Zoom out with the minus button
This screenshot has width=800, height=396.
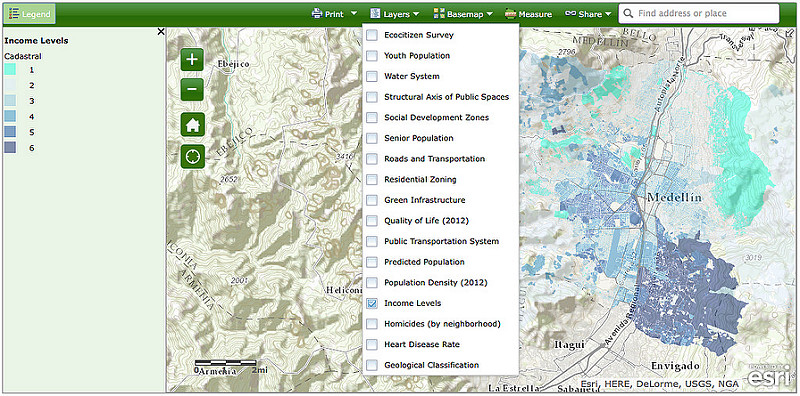[192, 90]
